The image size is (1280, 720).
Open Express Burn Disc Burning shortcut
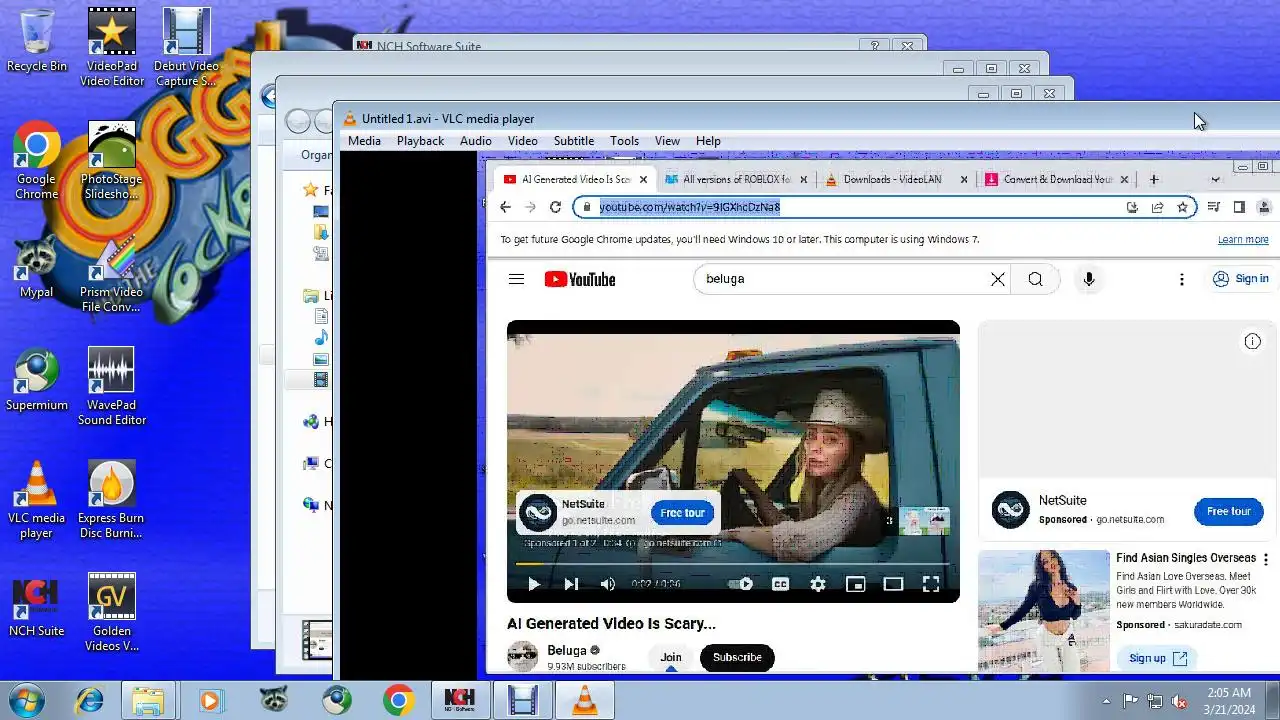(x=112, y=500)
